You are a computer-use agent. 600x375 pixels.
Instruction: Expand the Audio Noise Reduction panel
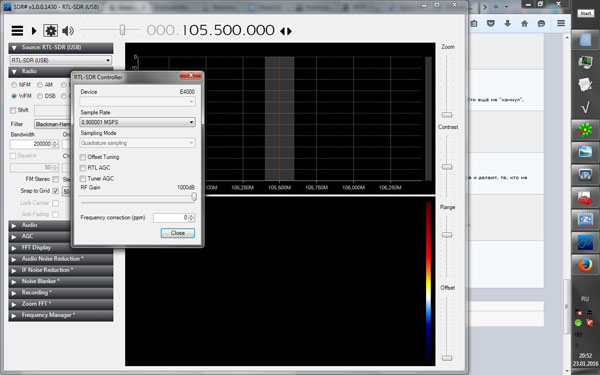[x=61, y=259]
